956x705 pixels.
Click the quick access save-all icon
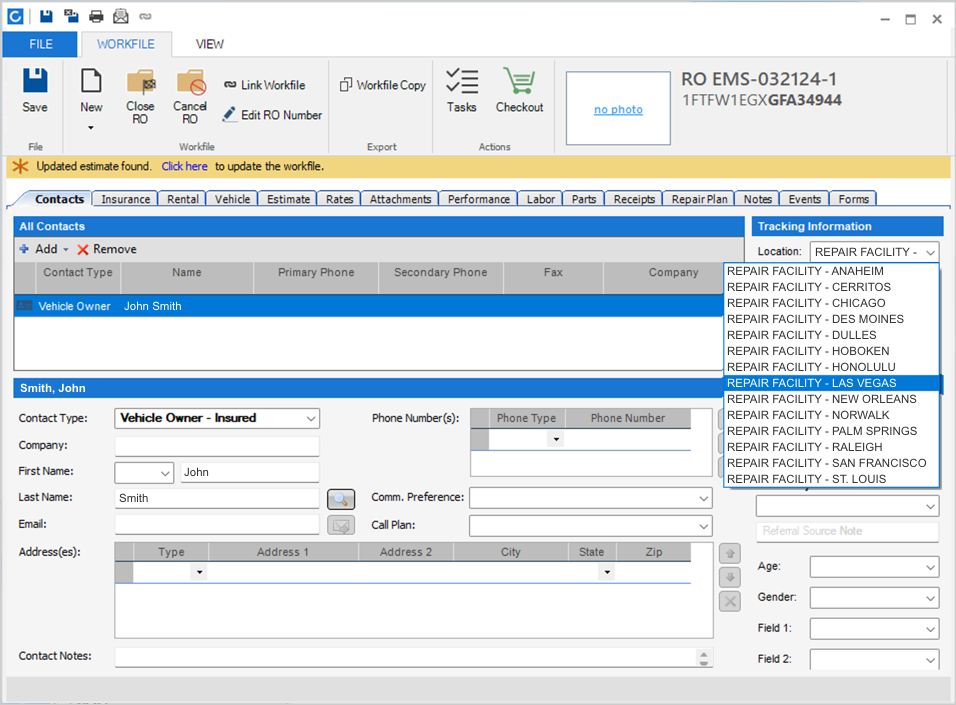[x=71, y=16]
